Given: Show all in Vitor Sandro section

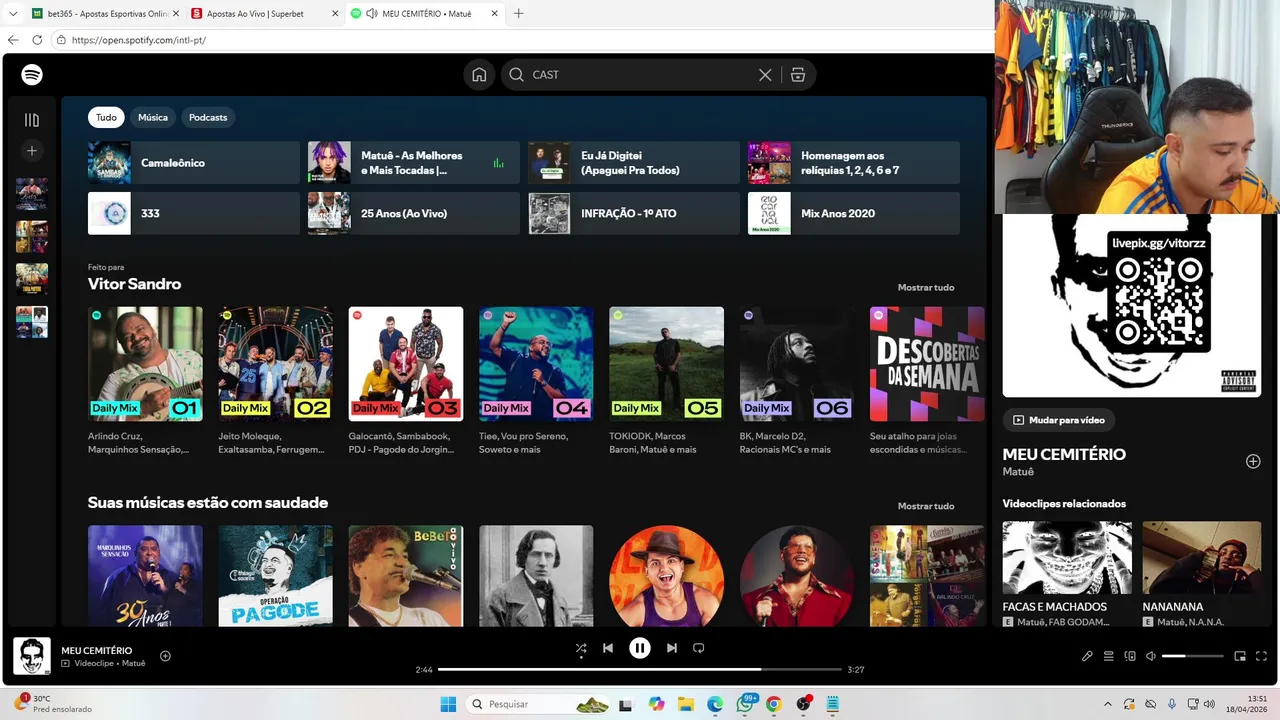Looking at the screenshot, I should (x=926, y=287).
